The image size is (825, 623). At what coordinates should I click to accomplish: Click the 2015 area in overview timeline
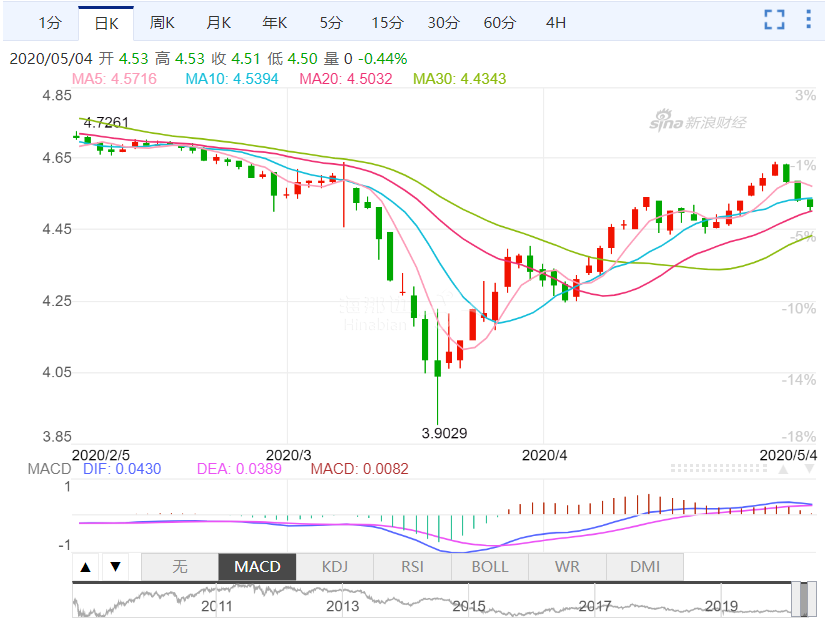point(468,605)
